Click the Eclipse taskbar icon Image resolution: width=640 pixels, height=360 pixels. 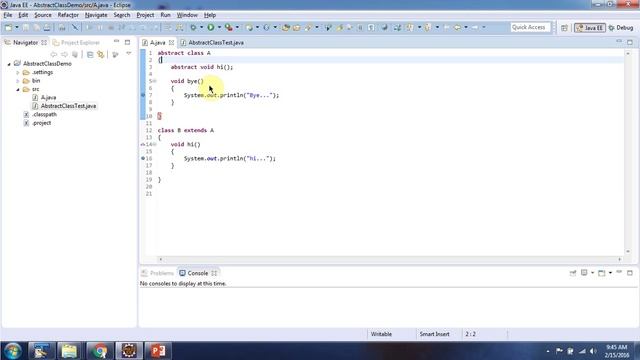[129, 351]
